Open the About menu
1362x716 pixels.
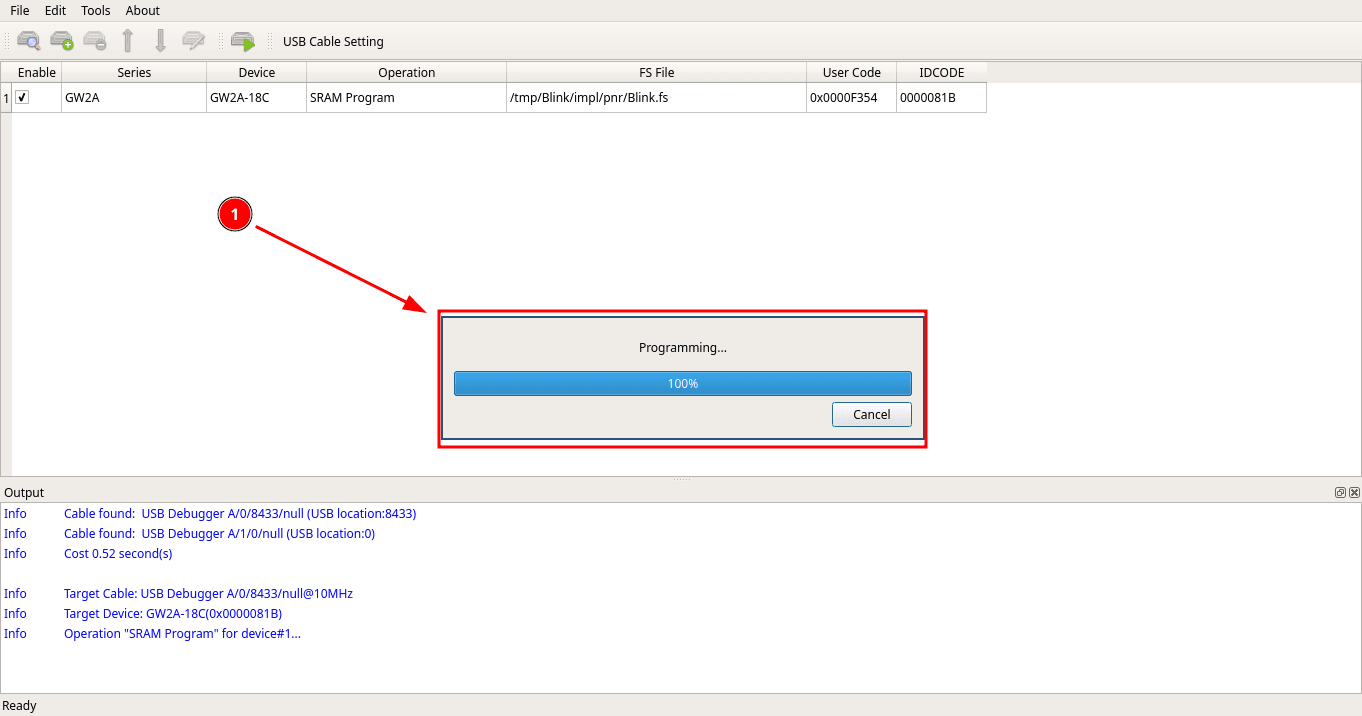[143, 10]
